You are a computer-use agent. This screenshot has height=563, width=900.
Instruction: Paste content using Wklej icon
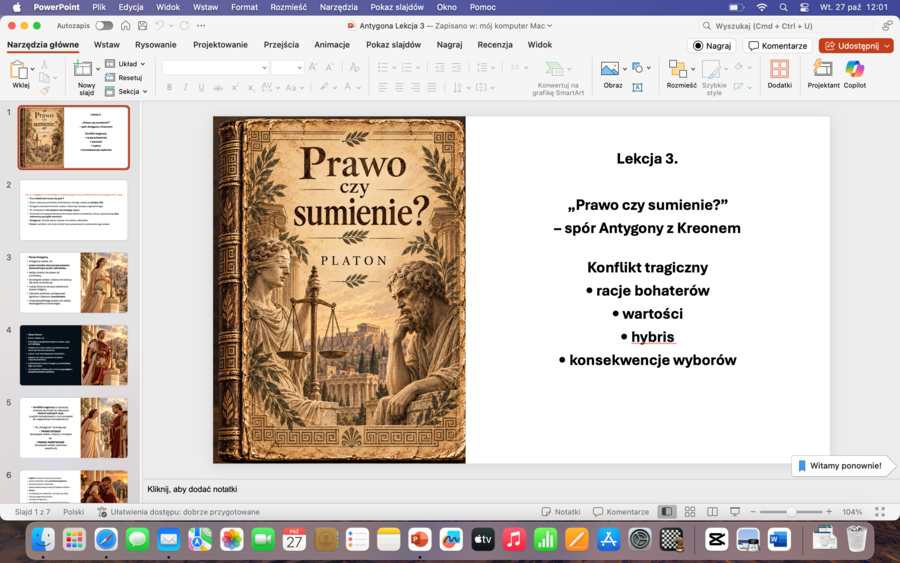point(20,75)
